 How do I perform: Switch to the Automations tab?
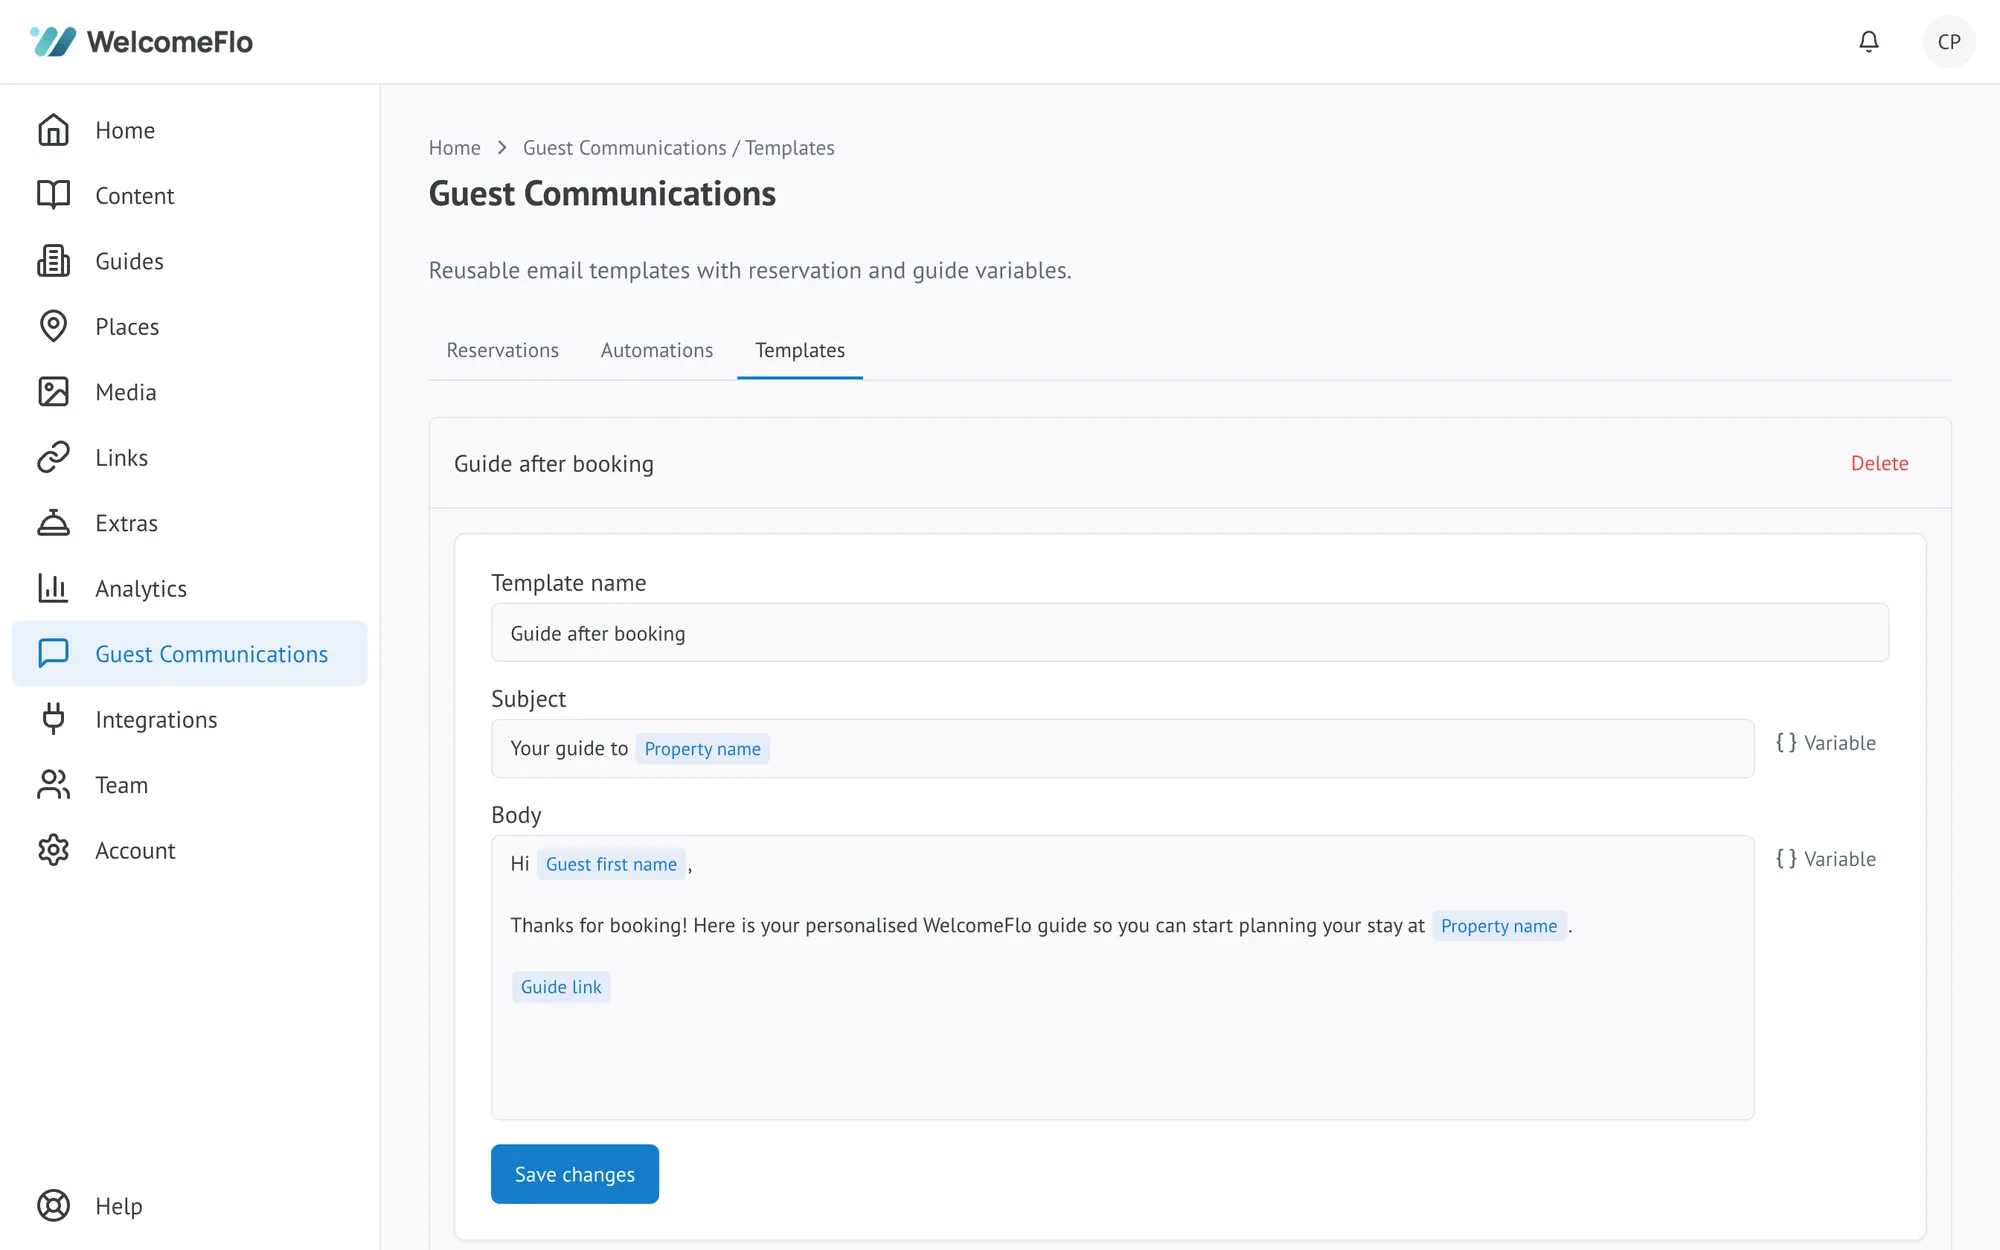tap(657, 351)
